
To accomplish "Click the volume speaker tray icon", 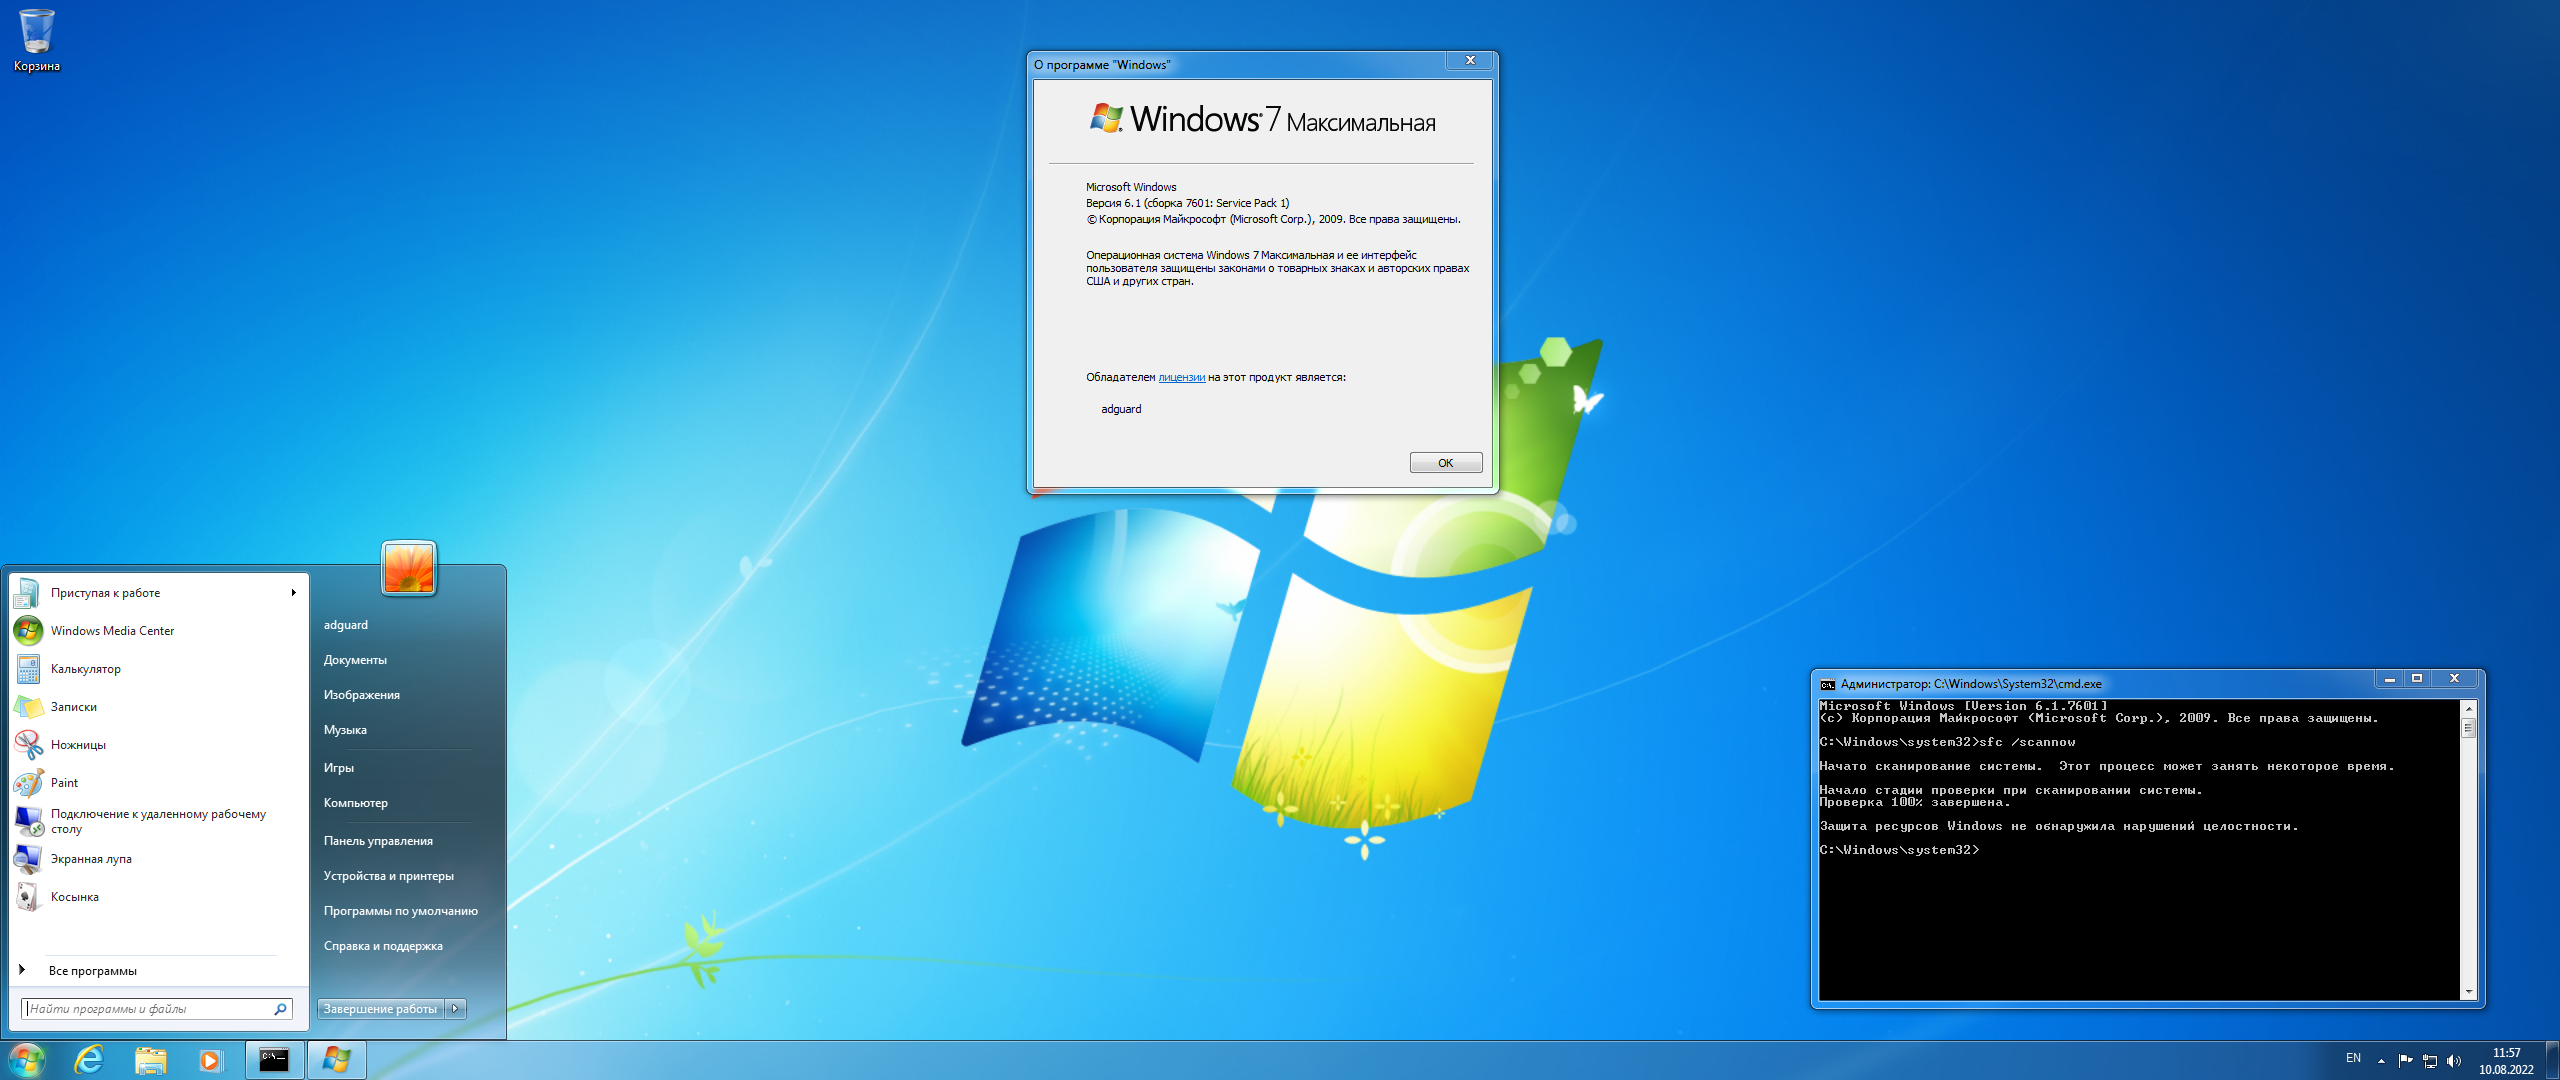I will point(2453,1060).
